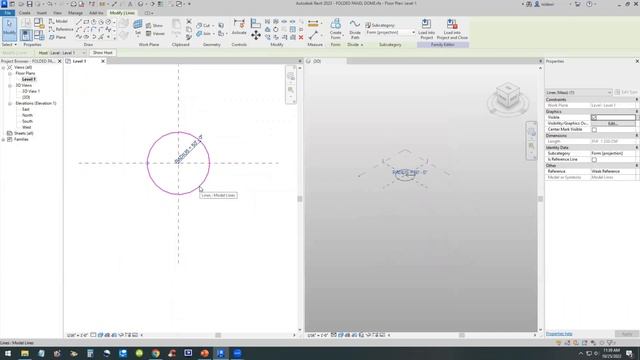Open the File tab
This screenshot has height=360, width=640.
coord(7,13)
